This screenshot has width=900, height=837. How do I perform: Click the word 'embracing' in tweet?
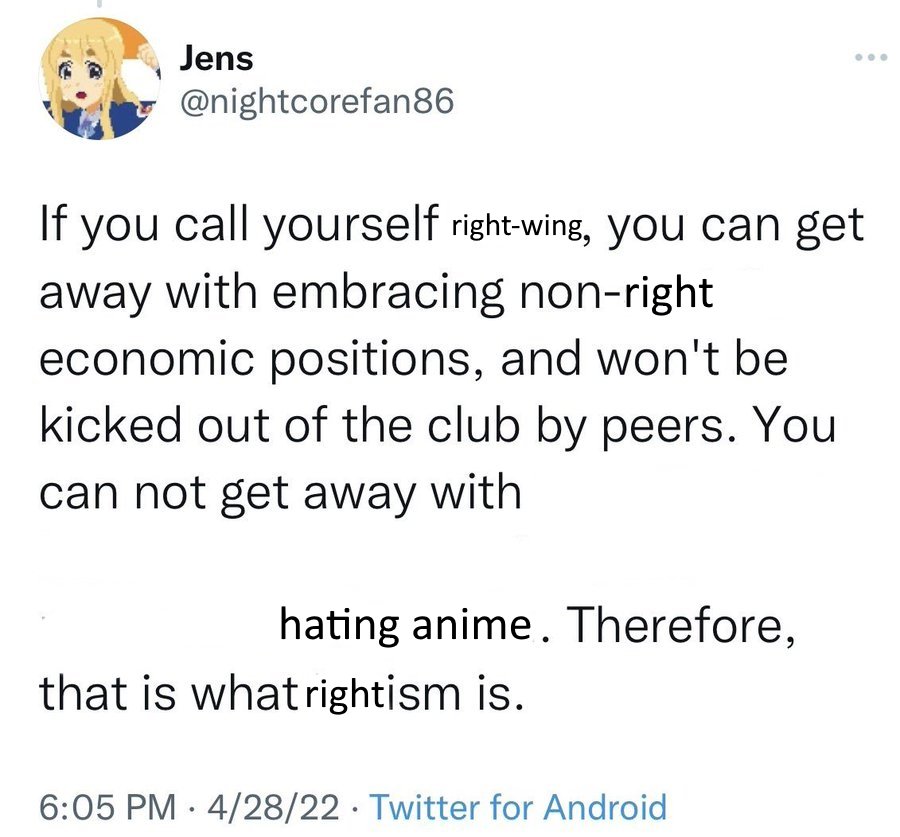pyautogui.click(x=388, y=294)
